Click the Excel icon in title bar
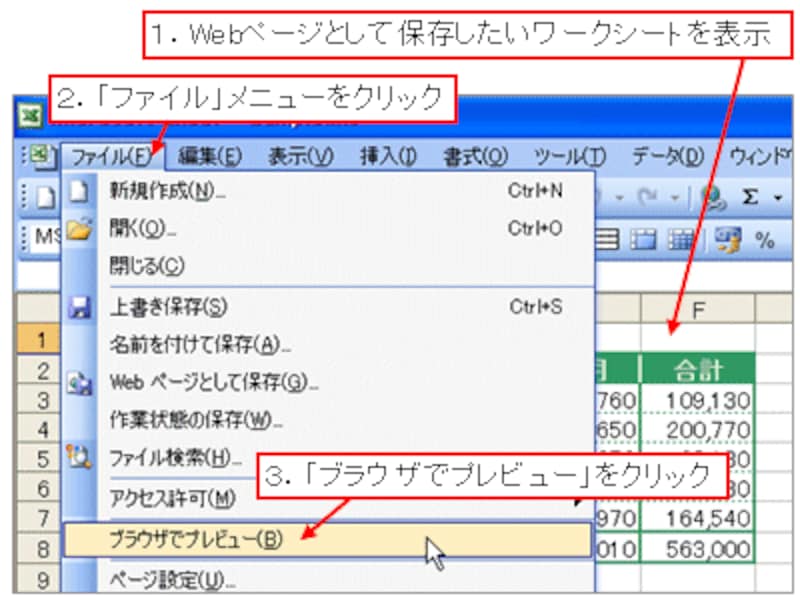Image resolution: width=800 pixels, height=600 pixels. (30, 116)
